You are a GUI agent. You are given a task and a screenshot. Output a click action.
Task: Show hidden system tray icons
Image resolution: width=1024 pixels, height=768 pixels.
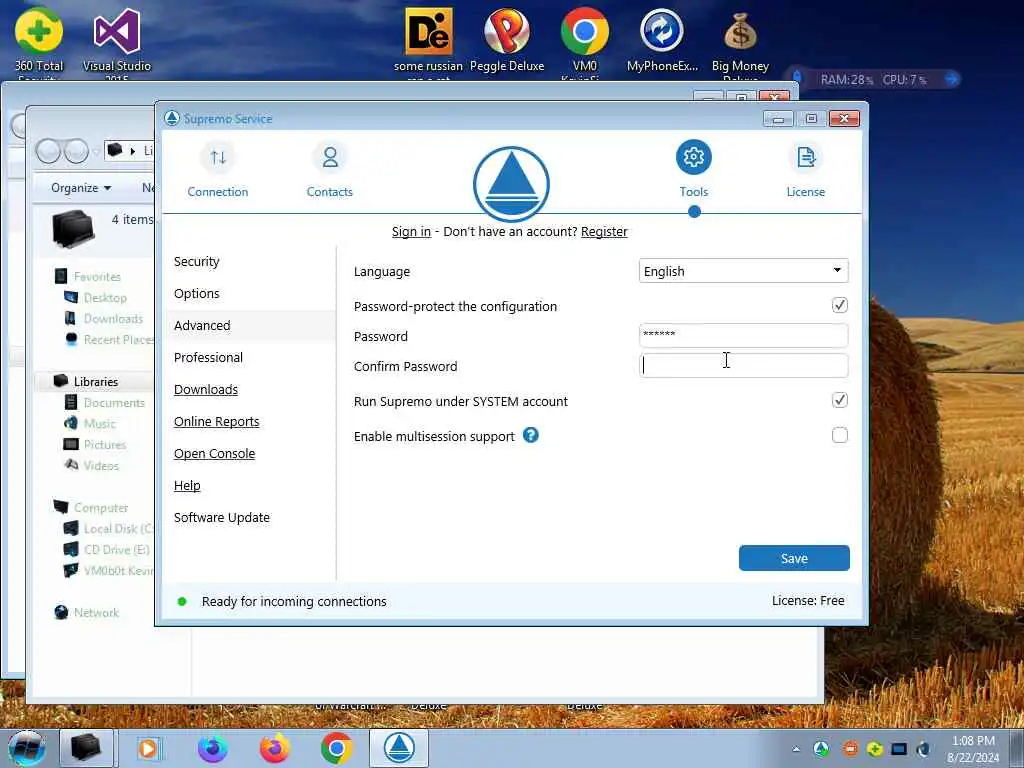pos(796,749)
